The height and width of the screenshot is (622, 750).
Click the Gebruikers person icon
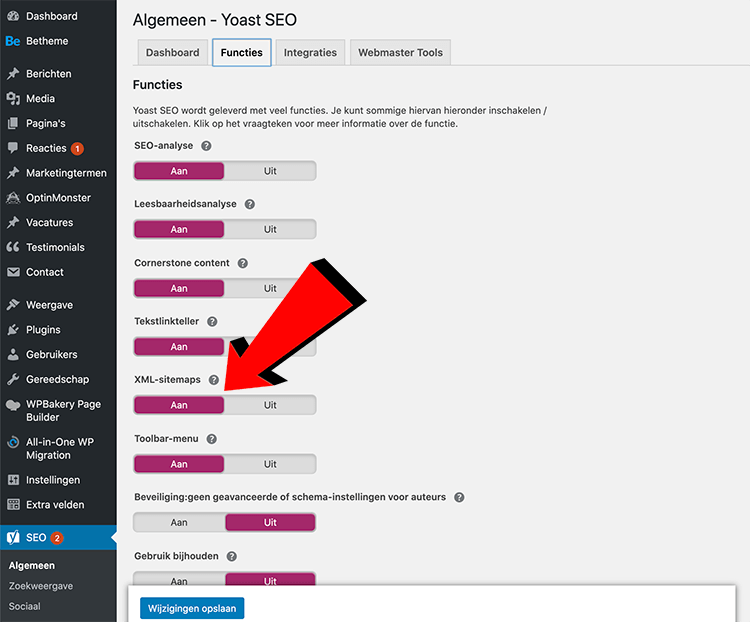(13, 355)
